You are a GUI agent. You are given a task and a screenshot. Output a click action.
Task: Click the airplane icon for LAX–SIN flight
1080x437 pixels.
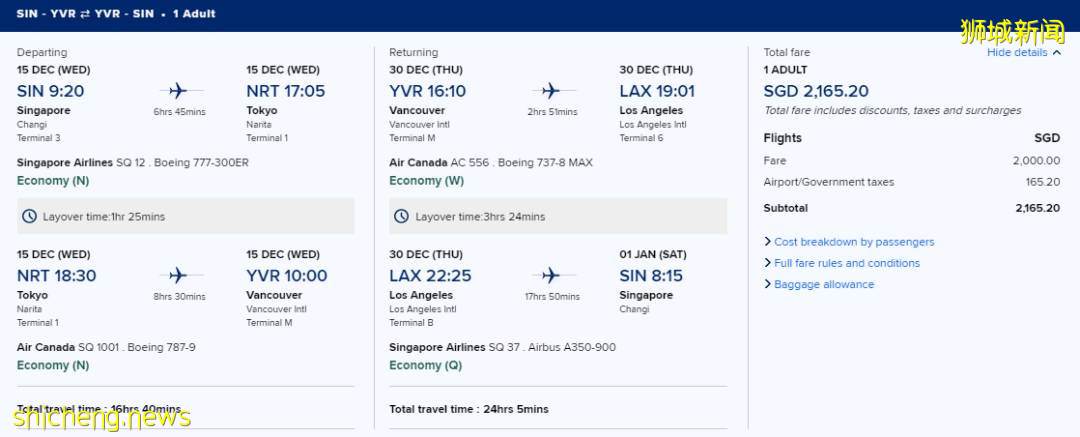552,275
